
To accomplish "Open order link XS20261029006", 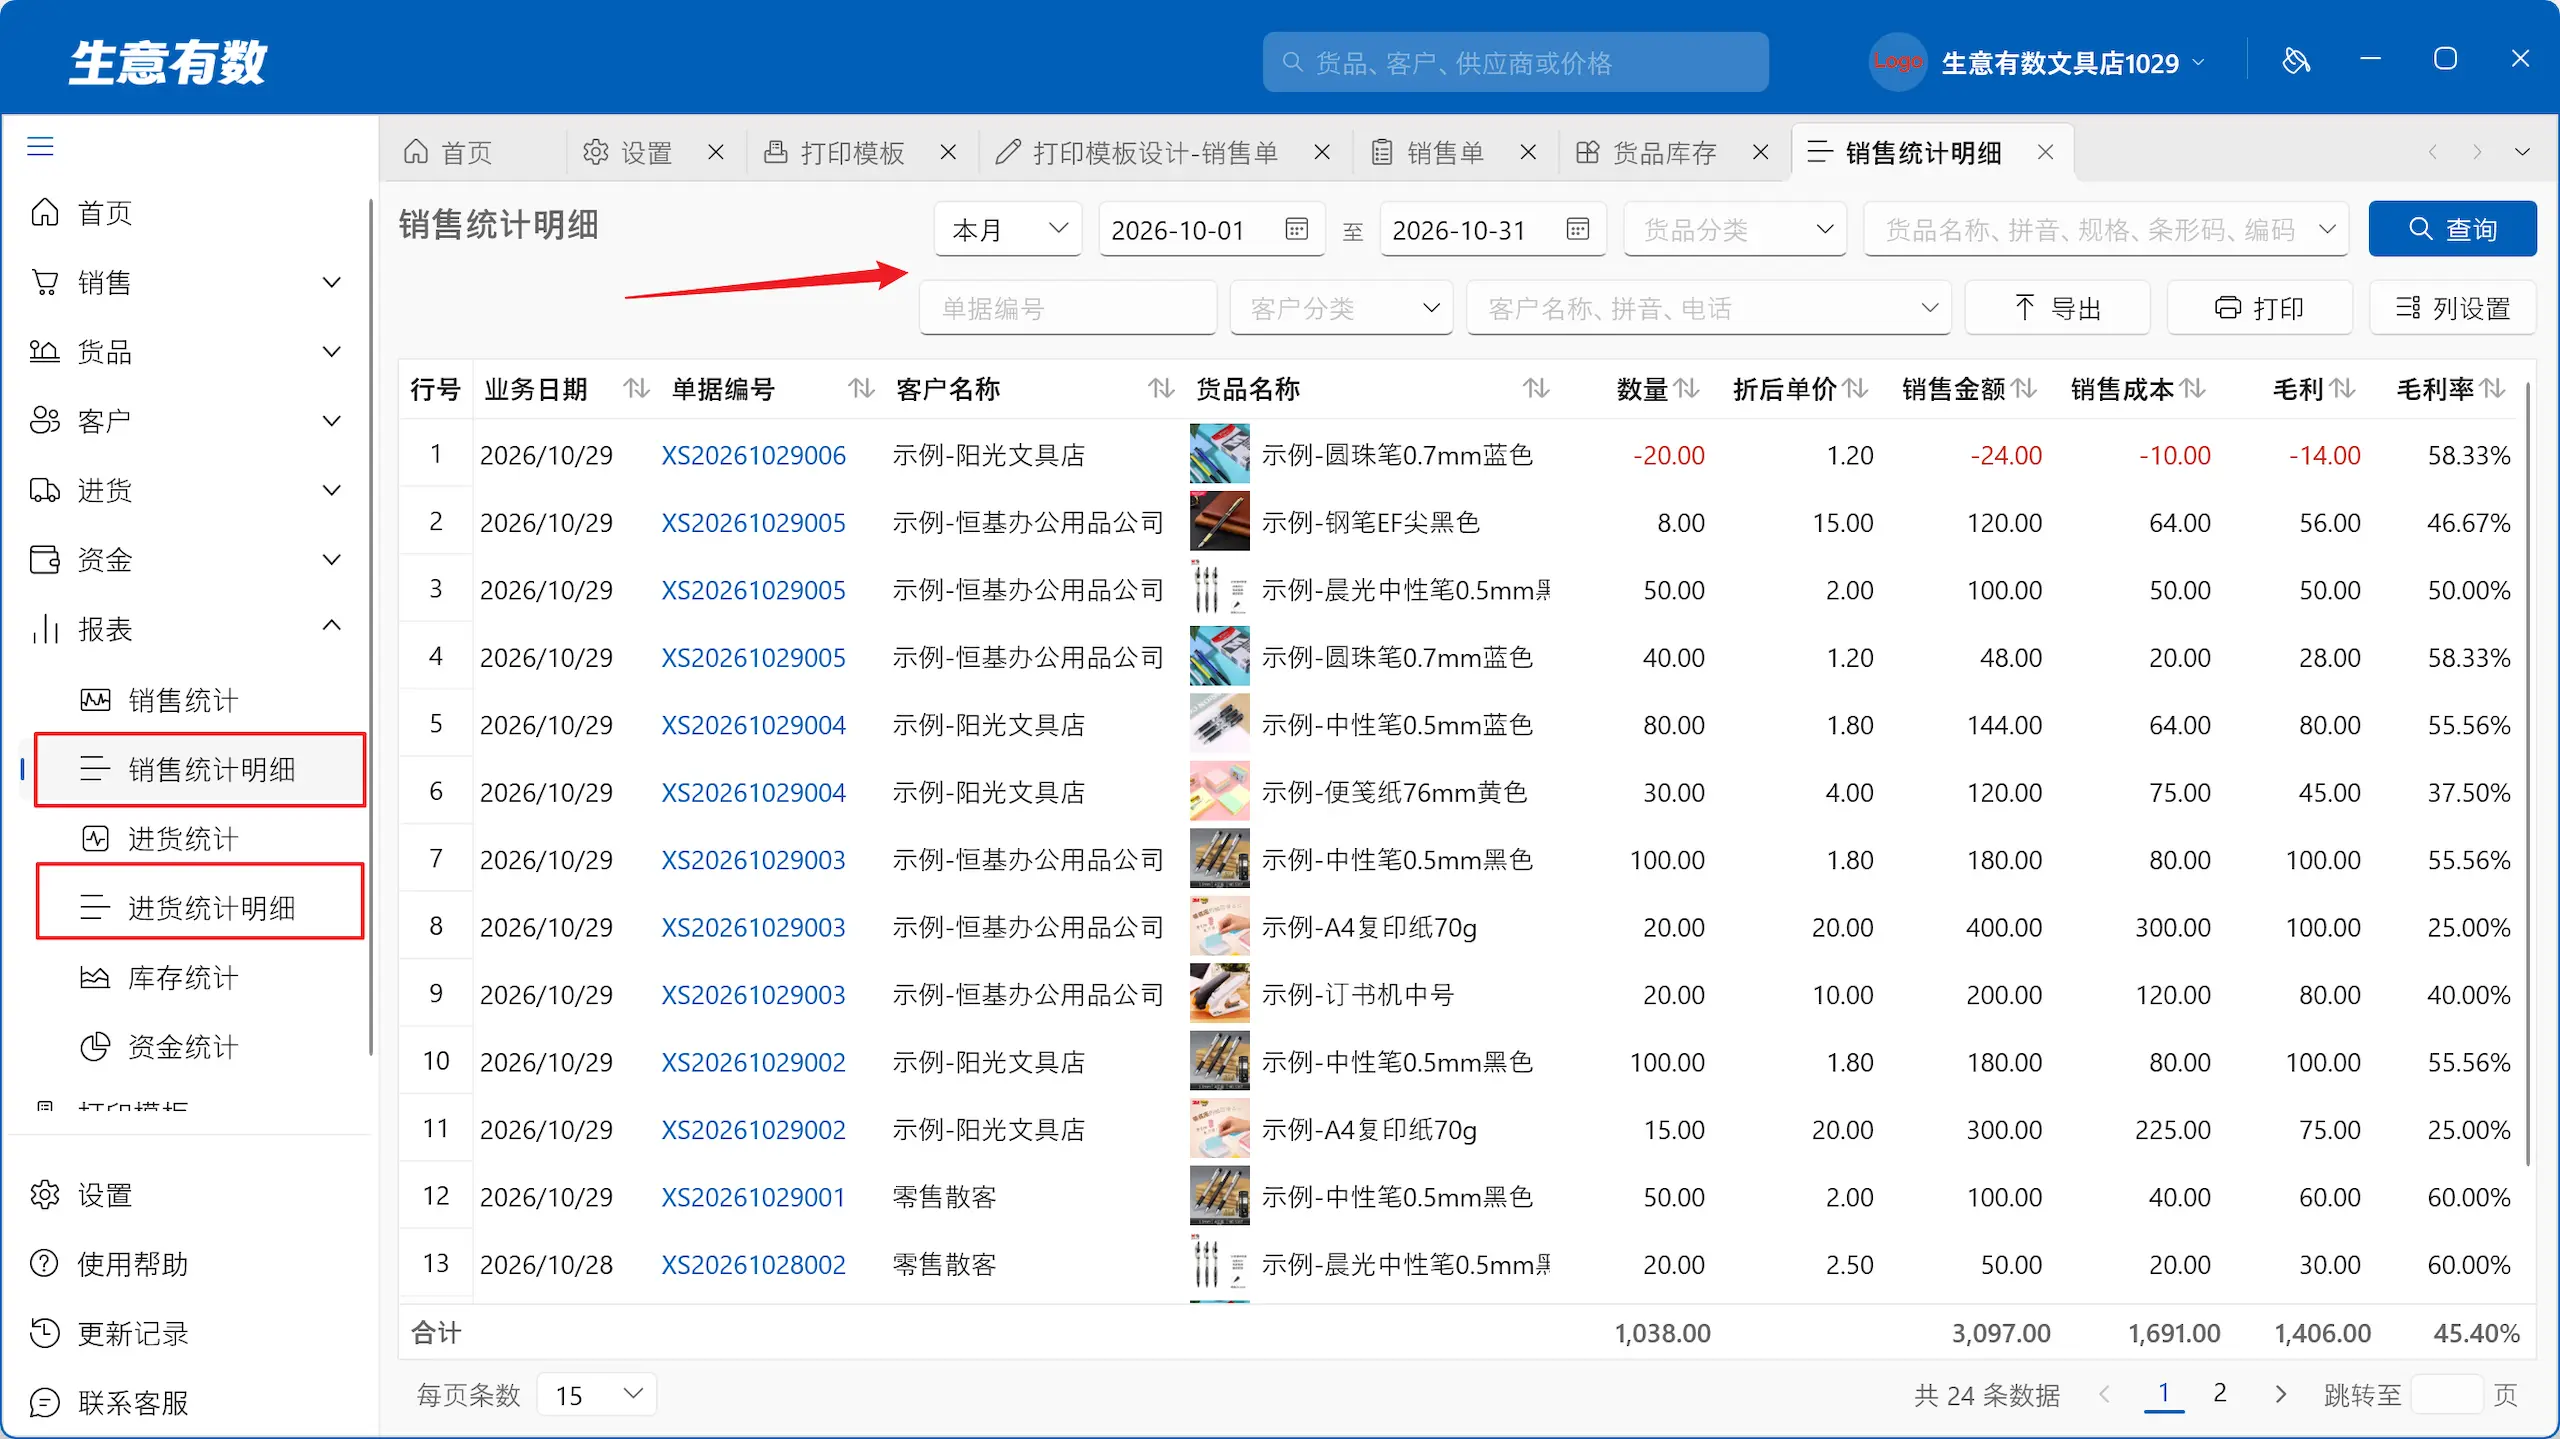I will point(753,455).
